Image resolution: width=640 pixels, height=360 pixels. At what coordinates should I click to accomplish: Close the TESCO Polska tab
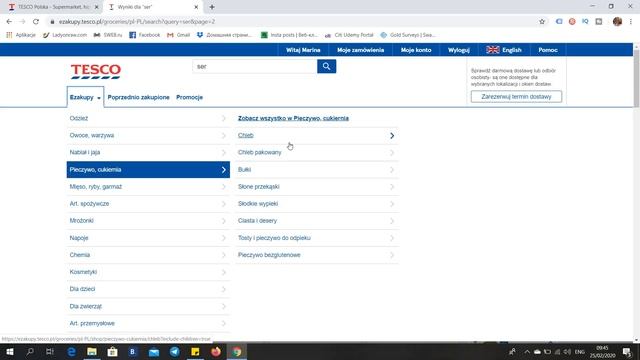pyautogui.click(x=97, y=7)
